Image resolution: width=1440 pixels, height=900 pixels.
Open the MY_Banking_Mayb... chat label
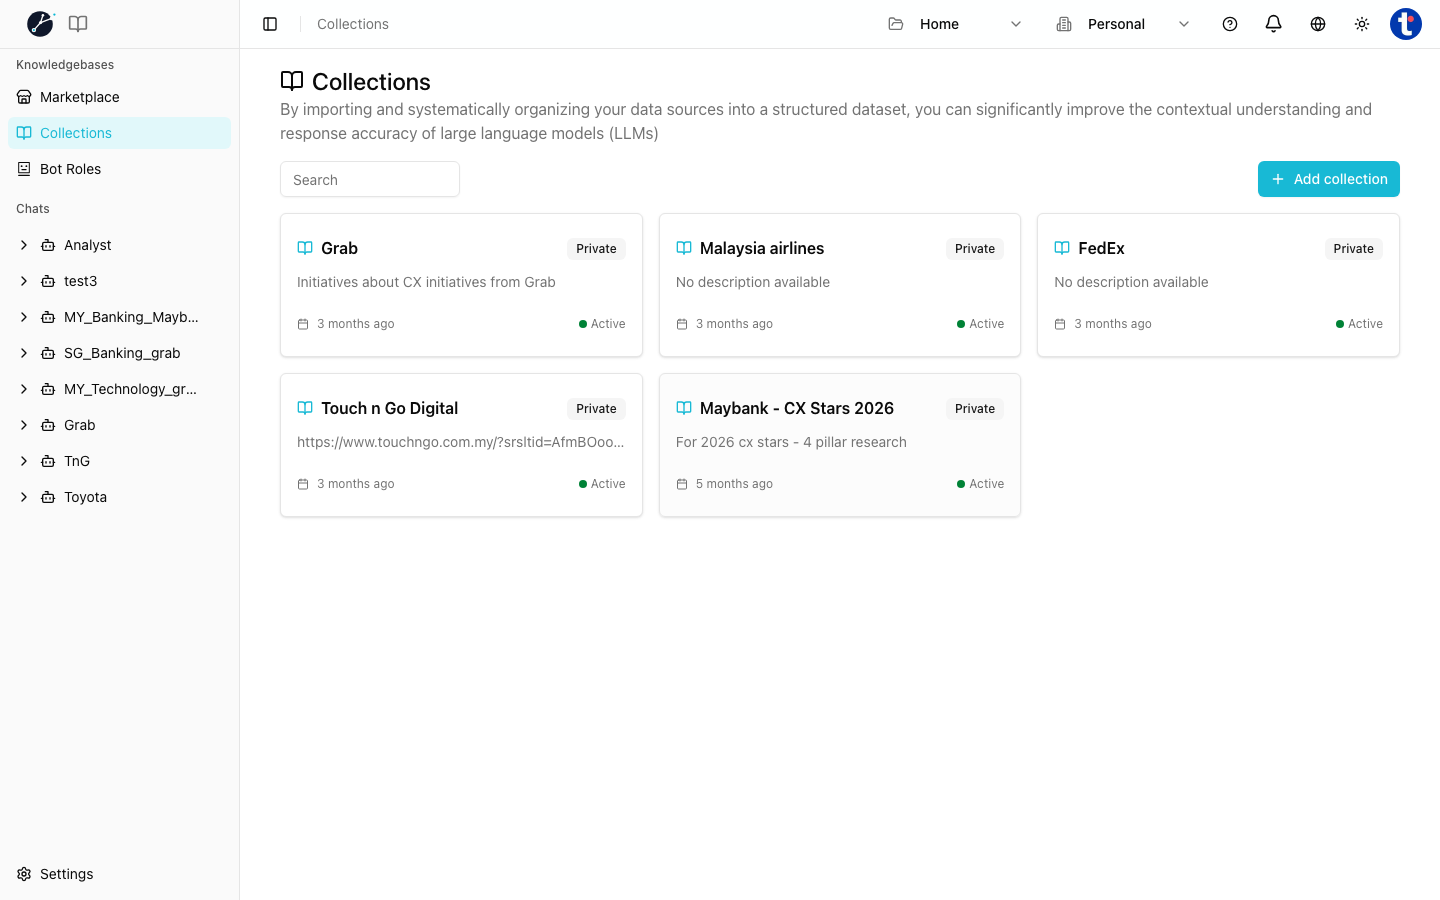[x=131, y=317]
